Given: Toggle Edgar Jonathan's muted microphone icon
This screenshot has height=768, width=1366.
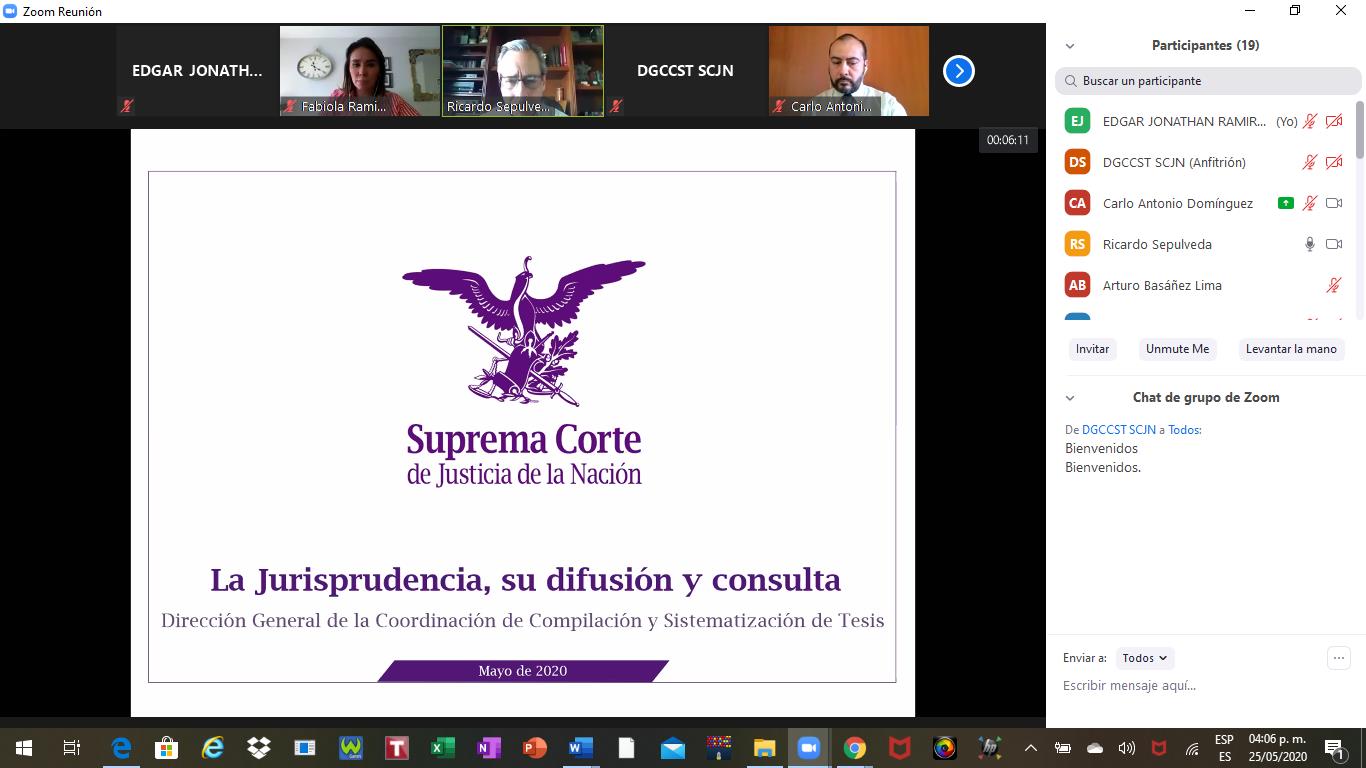Looking at the screenshot, I should tap(1309, 121).
